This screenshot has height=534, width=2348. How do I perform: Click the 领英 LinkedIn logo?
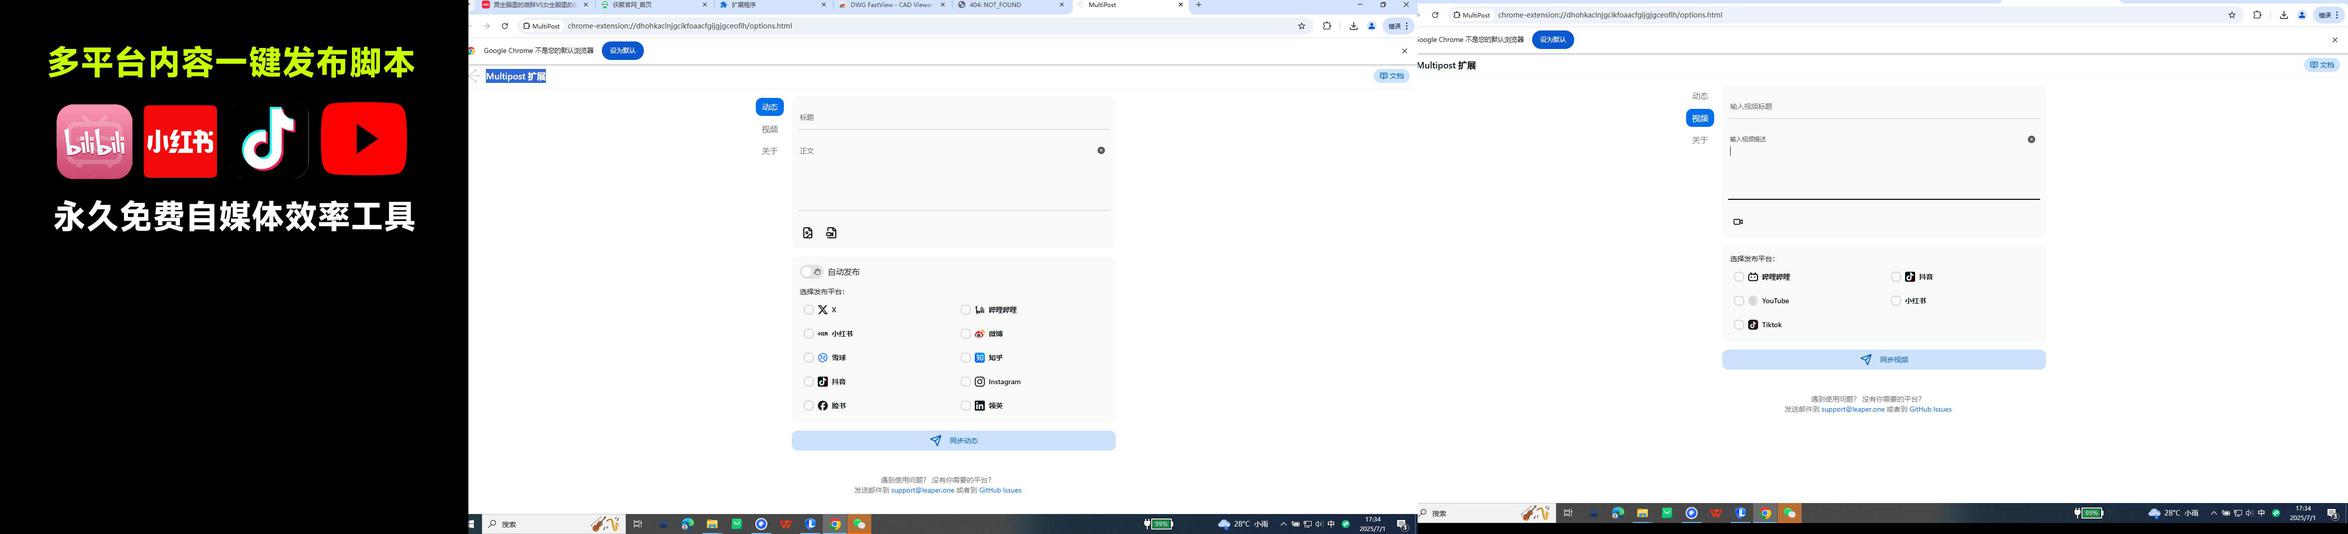[x=980, y=406]
